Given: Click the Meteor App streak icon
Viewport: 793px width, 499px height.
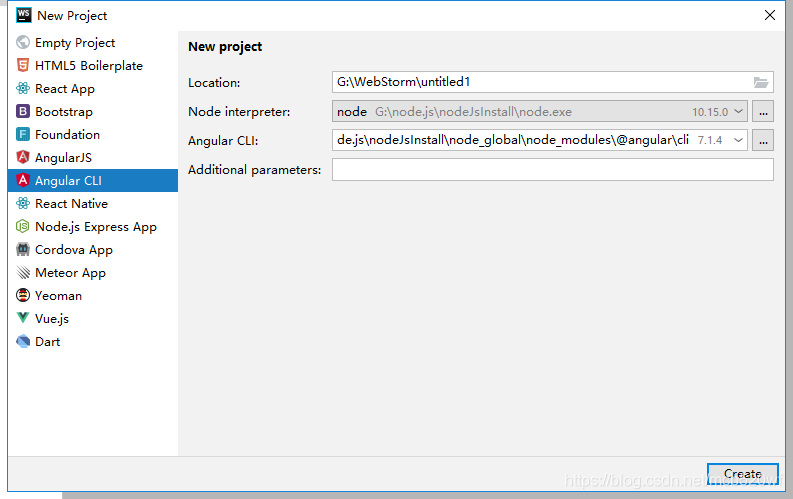Looking at the screenshot, I should pyautogui.click(x=23, y=273).
